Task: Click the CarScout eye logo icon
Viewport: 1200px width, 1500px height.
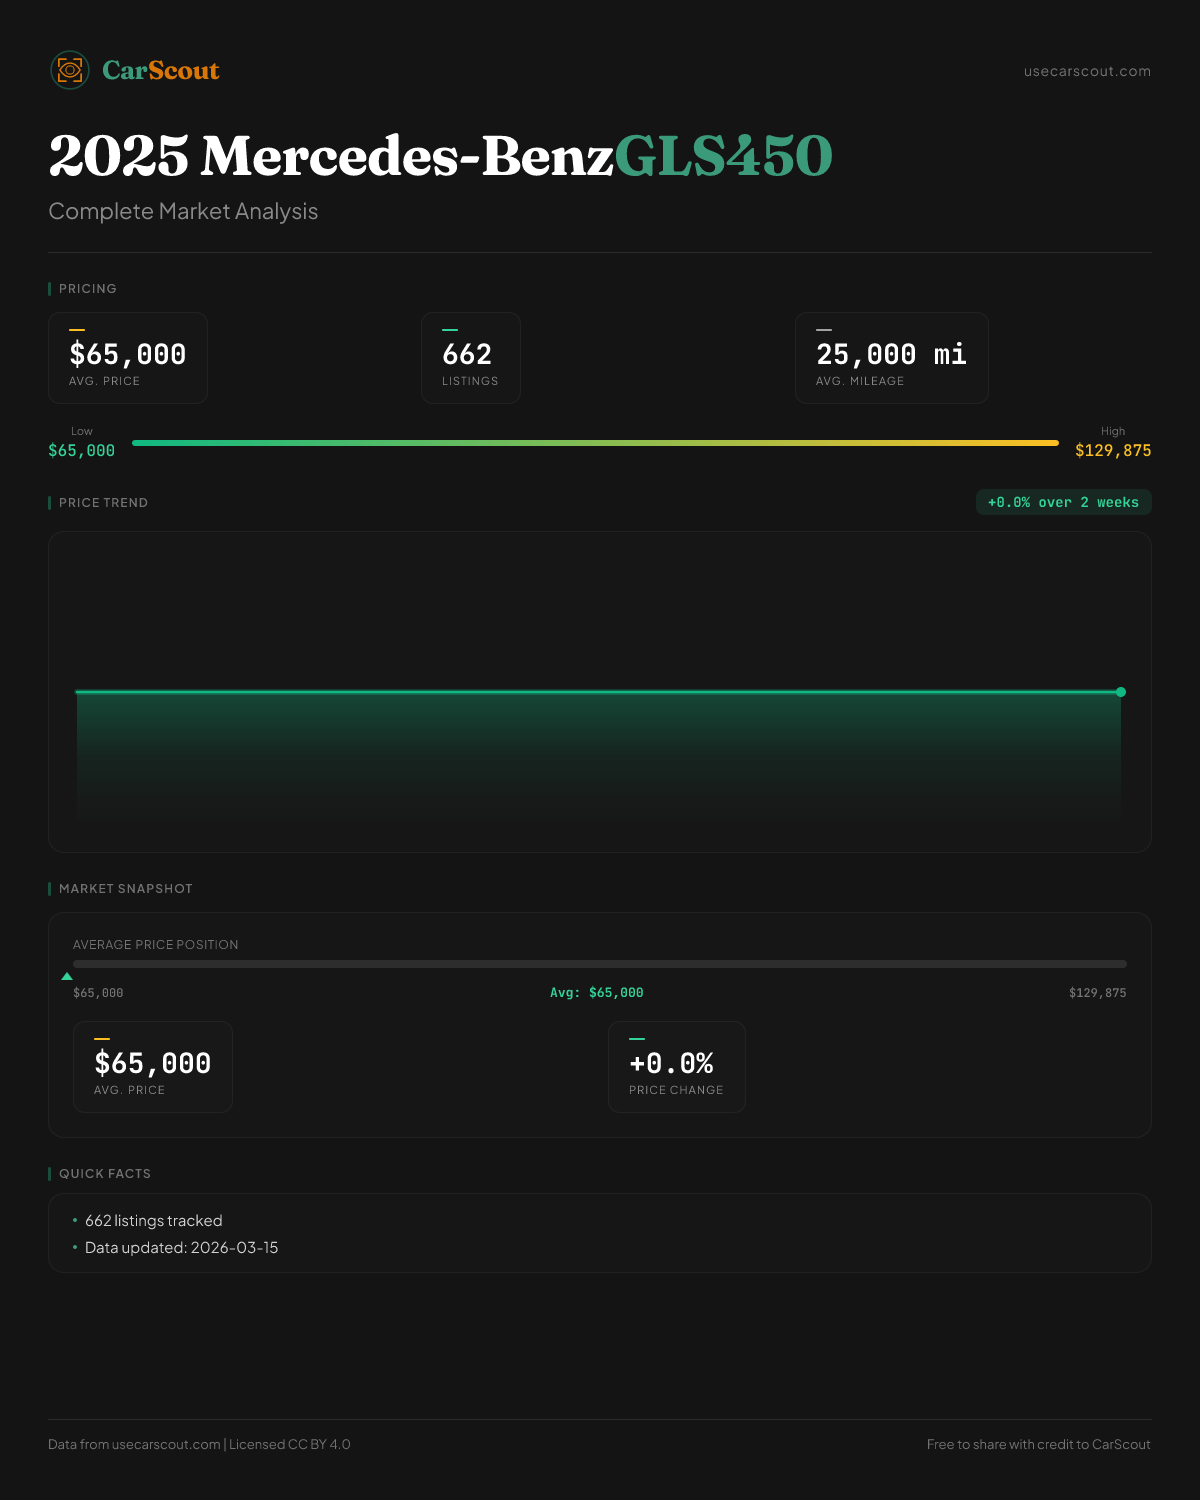Action: pyautogui.click(x=70, y=70)
